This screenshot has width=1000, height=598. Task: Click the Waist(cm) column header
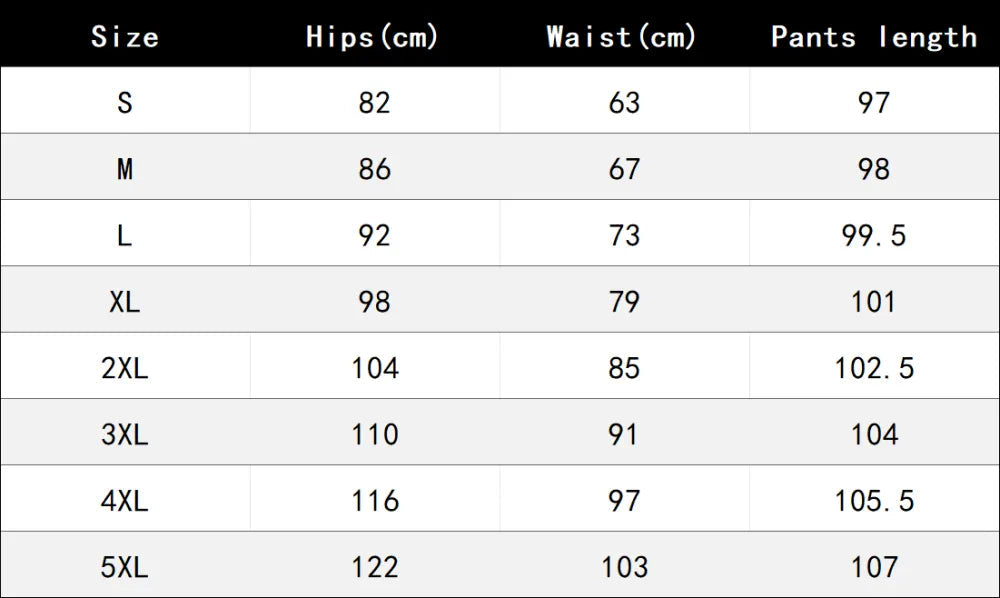click(x=622, y=36)
